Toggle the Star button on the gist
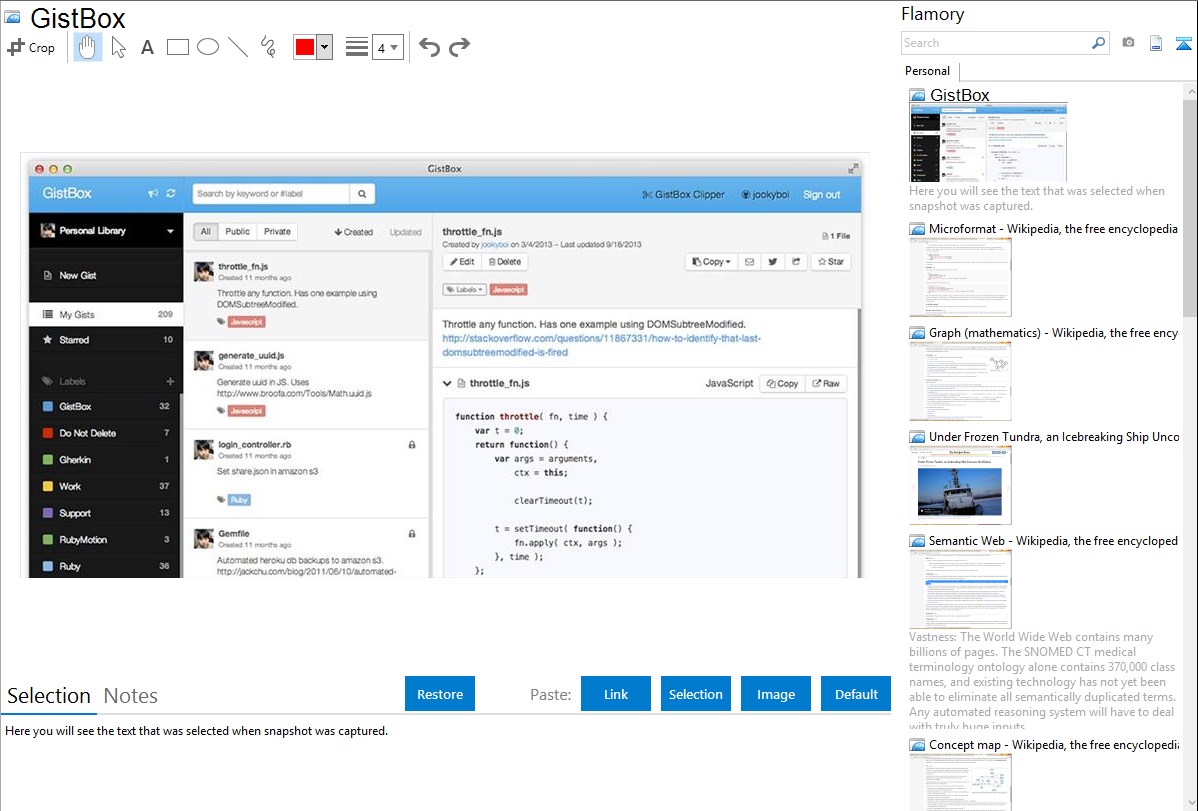Screen dimensions: 1198x811 (x=831, y=261)
